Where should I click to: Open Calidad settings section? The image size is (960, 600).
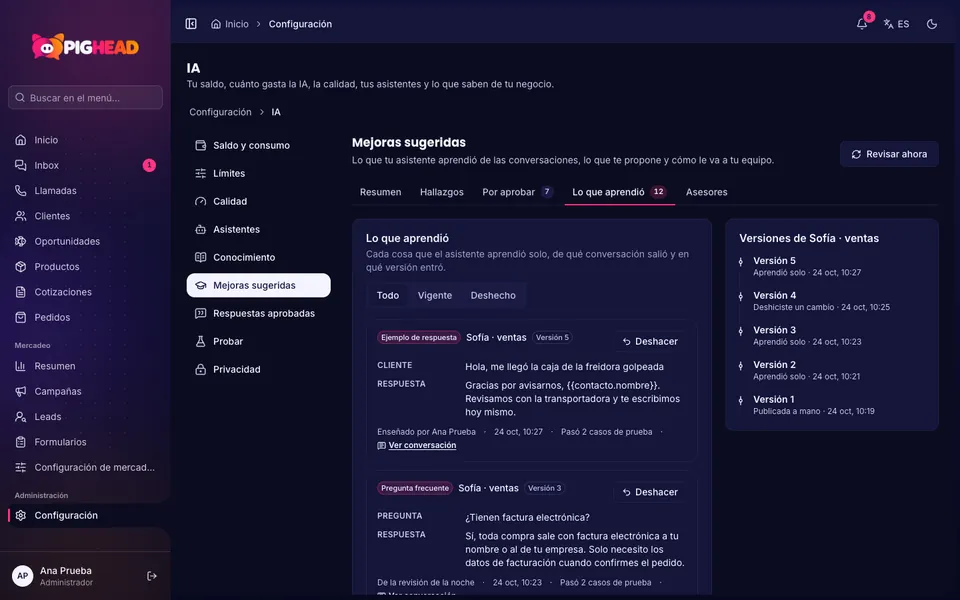tap(258, 201)
